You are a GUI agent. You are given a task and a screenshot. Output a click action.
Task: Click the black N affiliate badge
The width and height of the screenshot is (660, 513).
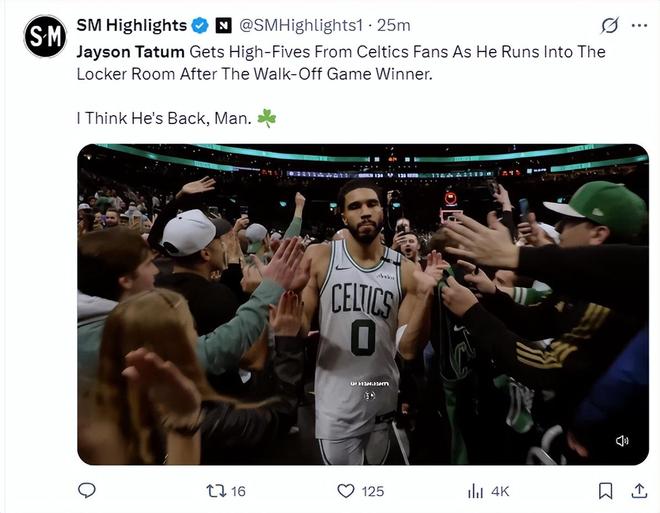tap(224, 26)
